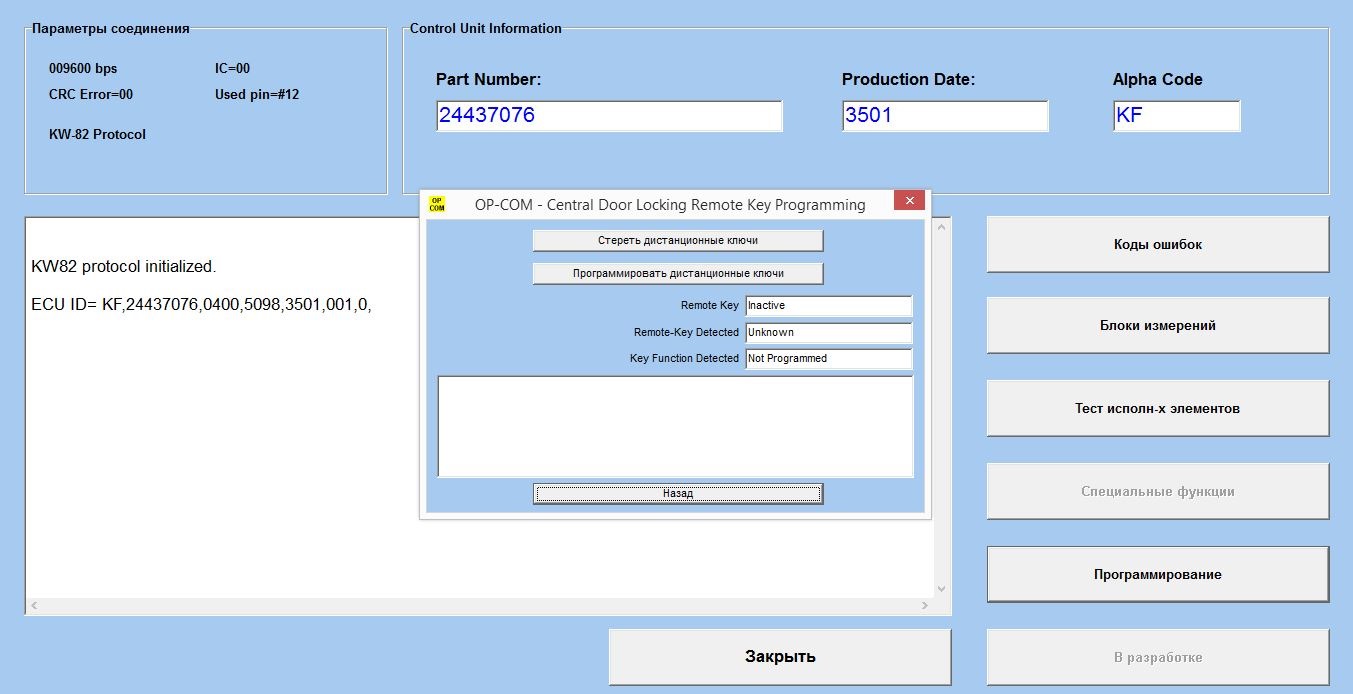1353x694 pixels.
Task: Select the Key Function Detected field
Action: [829, 358]
